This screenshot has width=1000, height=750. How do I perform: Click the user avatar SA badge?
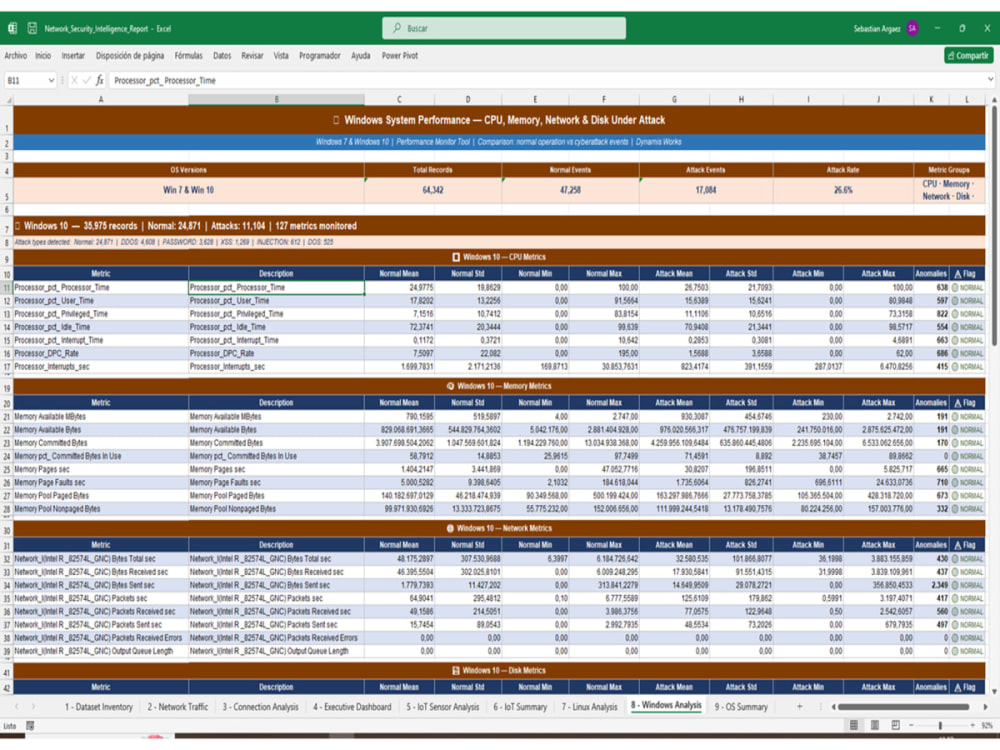coord(913,28)
